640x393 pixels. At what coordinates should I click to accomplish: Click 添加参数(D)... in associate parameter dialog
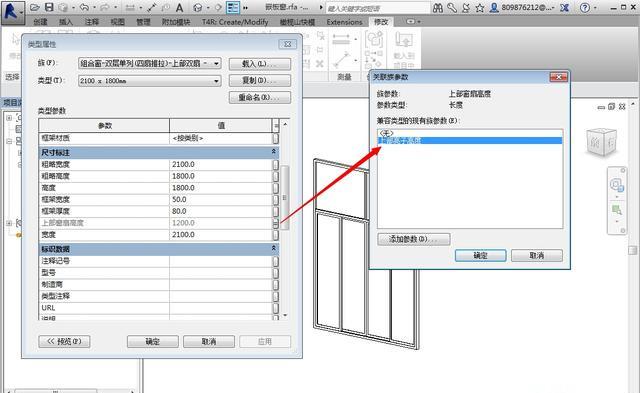414,239
